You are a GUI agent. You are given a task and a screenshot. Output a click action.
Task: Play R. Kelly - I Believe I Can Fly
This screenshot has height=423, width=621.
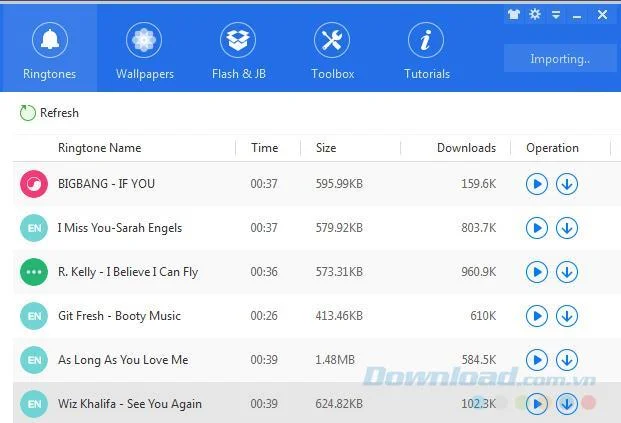tap(537, 272)
